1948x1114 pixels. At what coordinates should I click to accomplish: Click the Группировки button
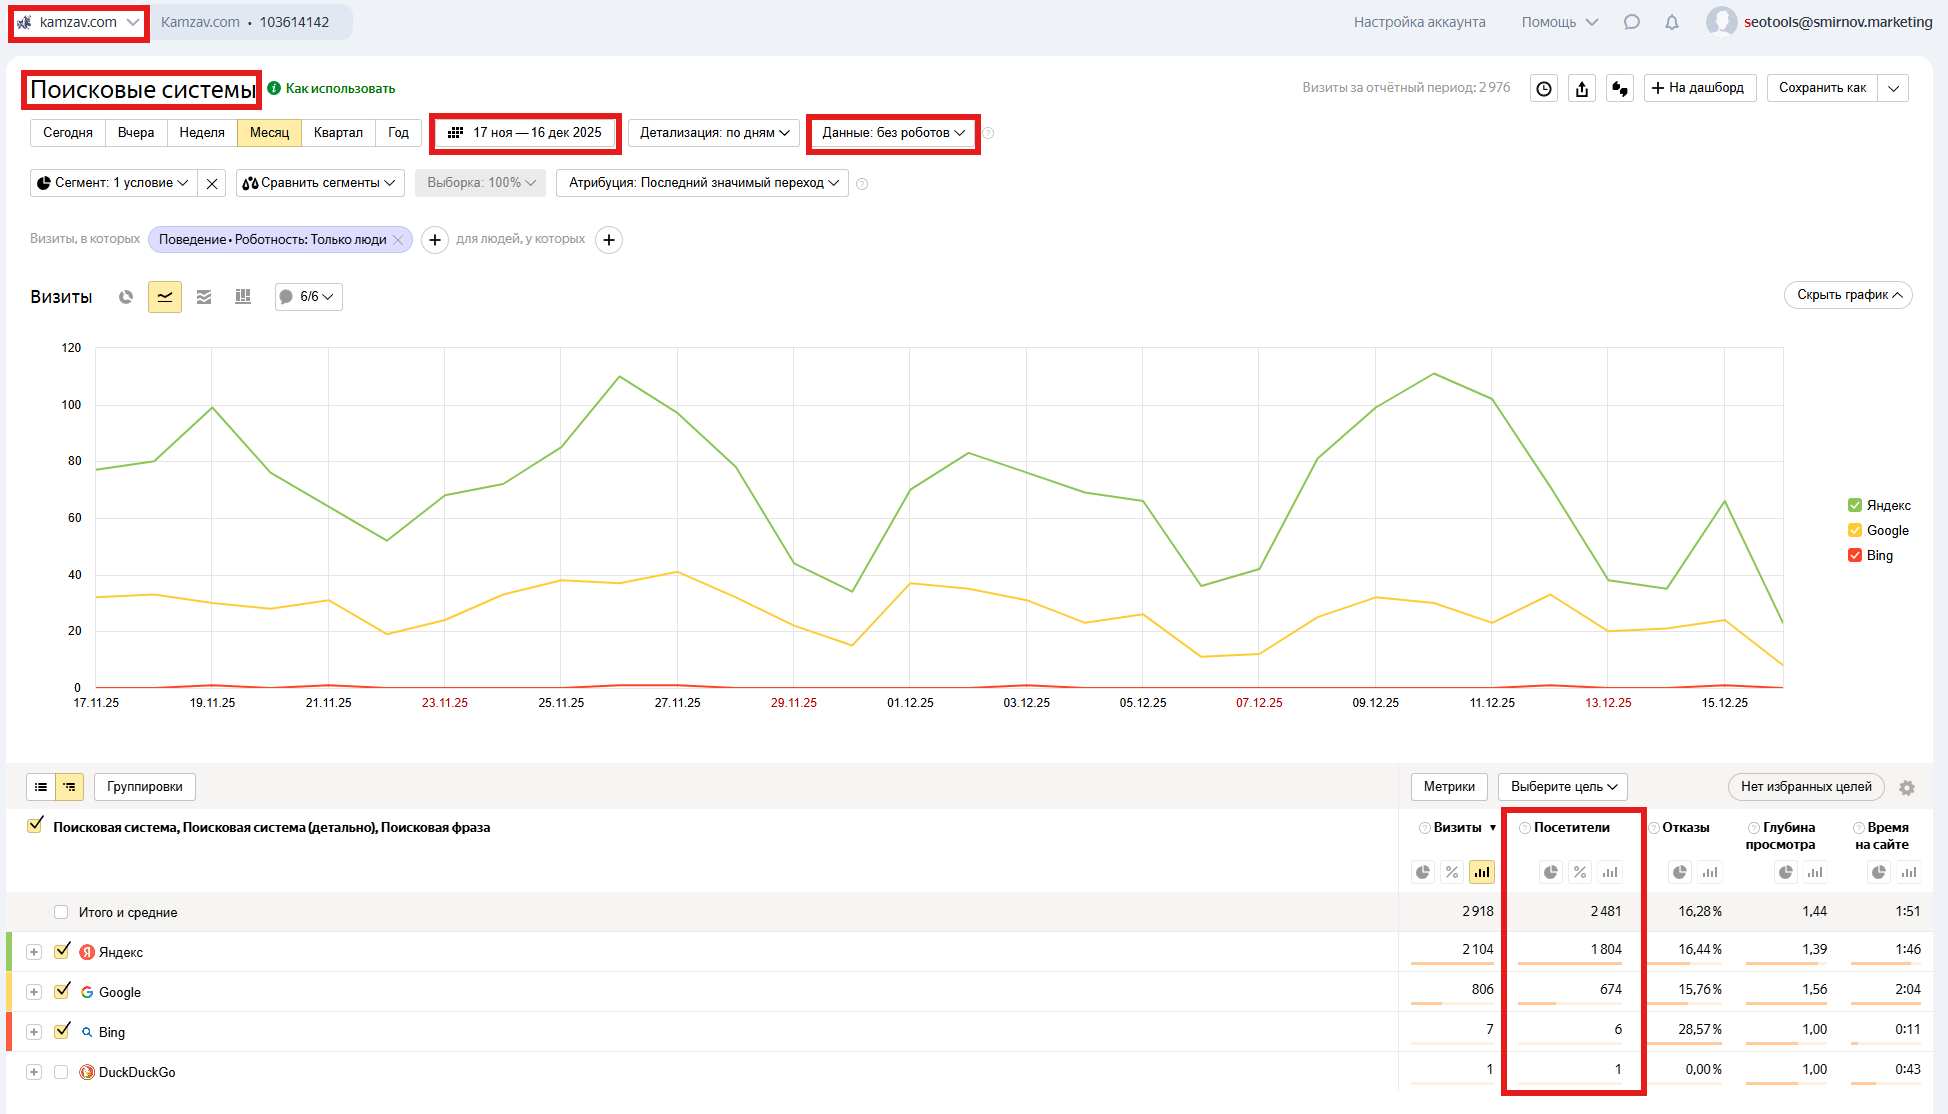(145, 787)
